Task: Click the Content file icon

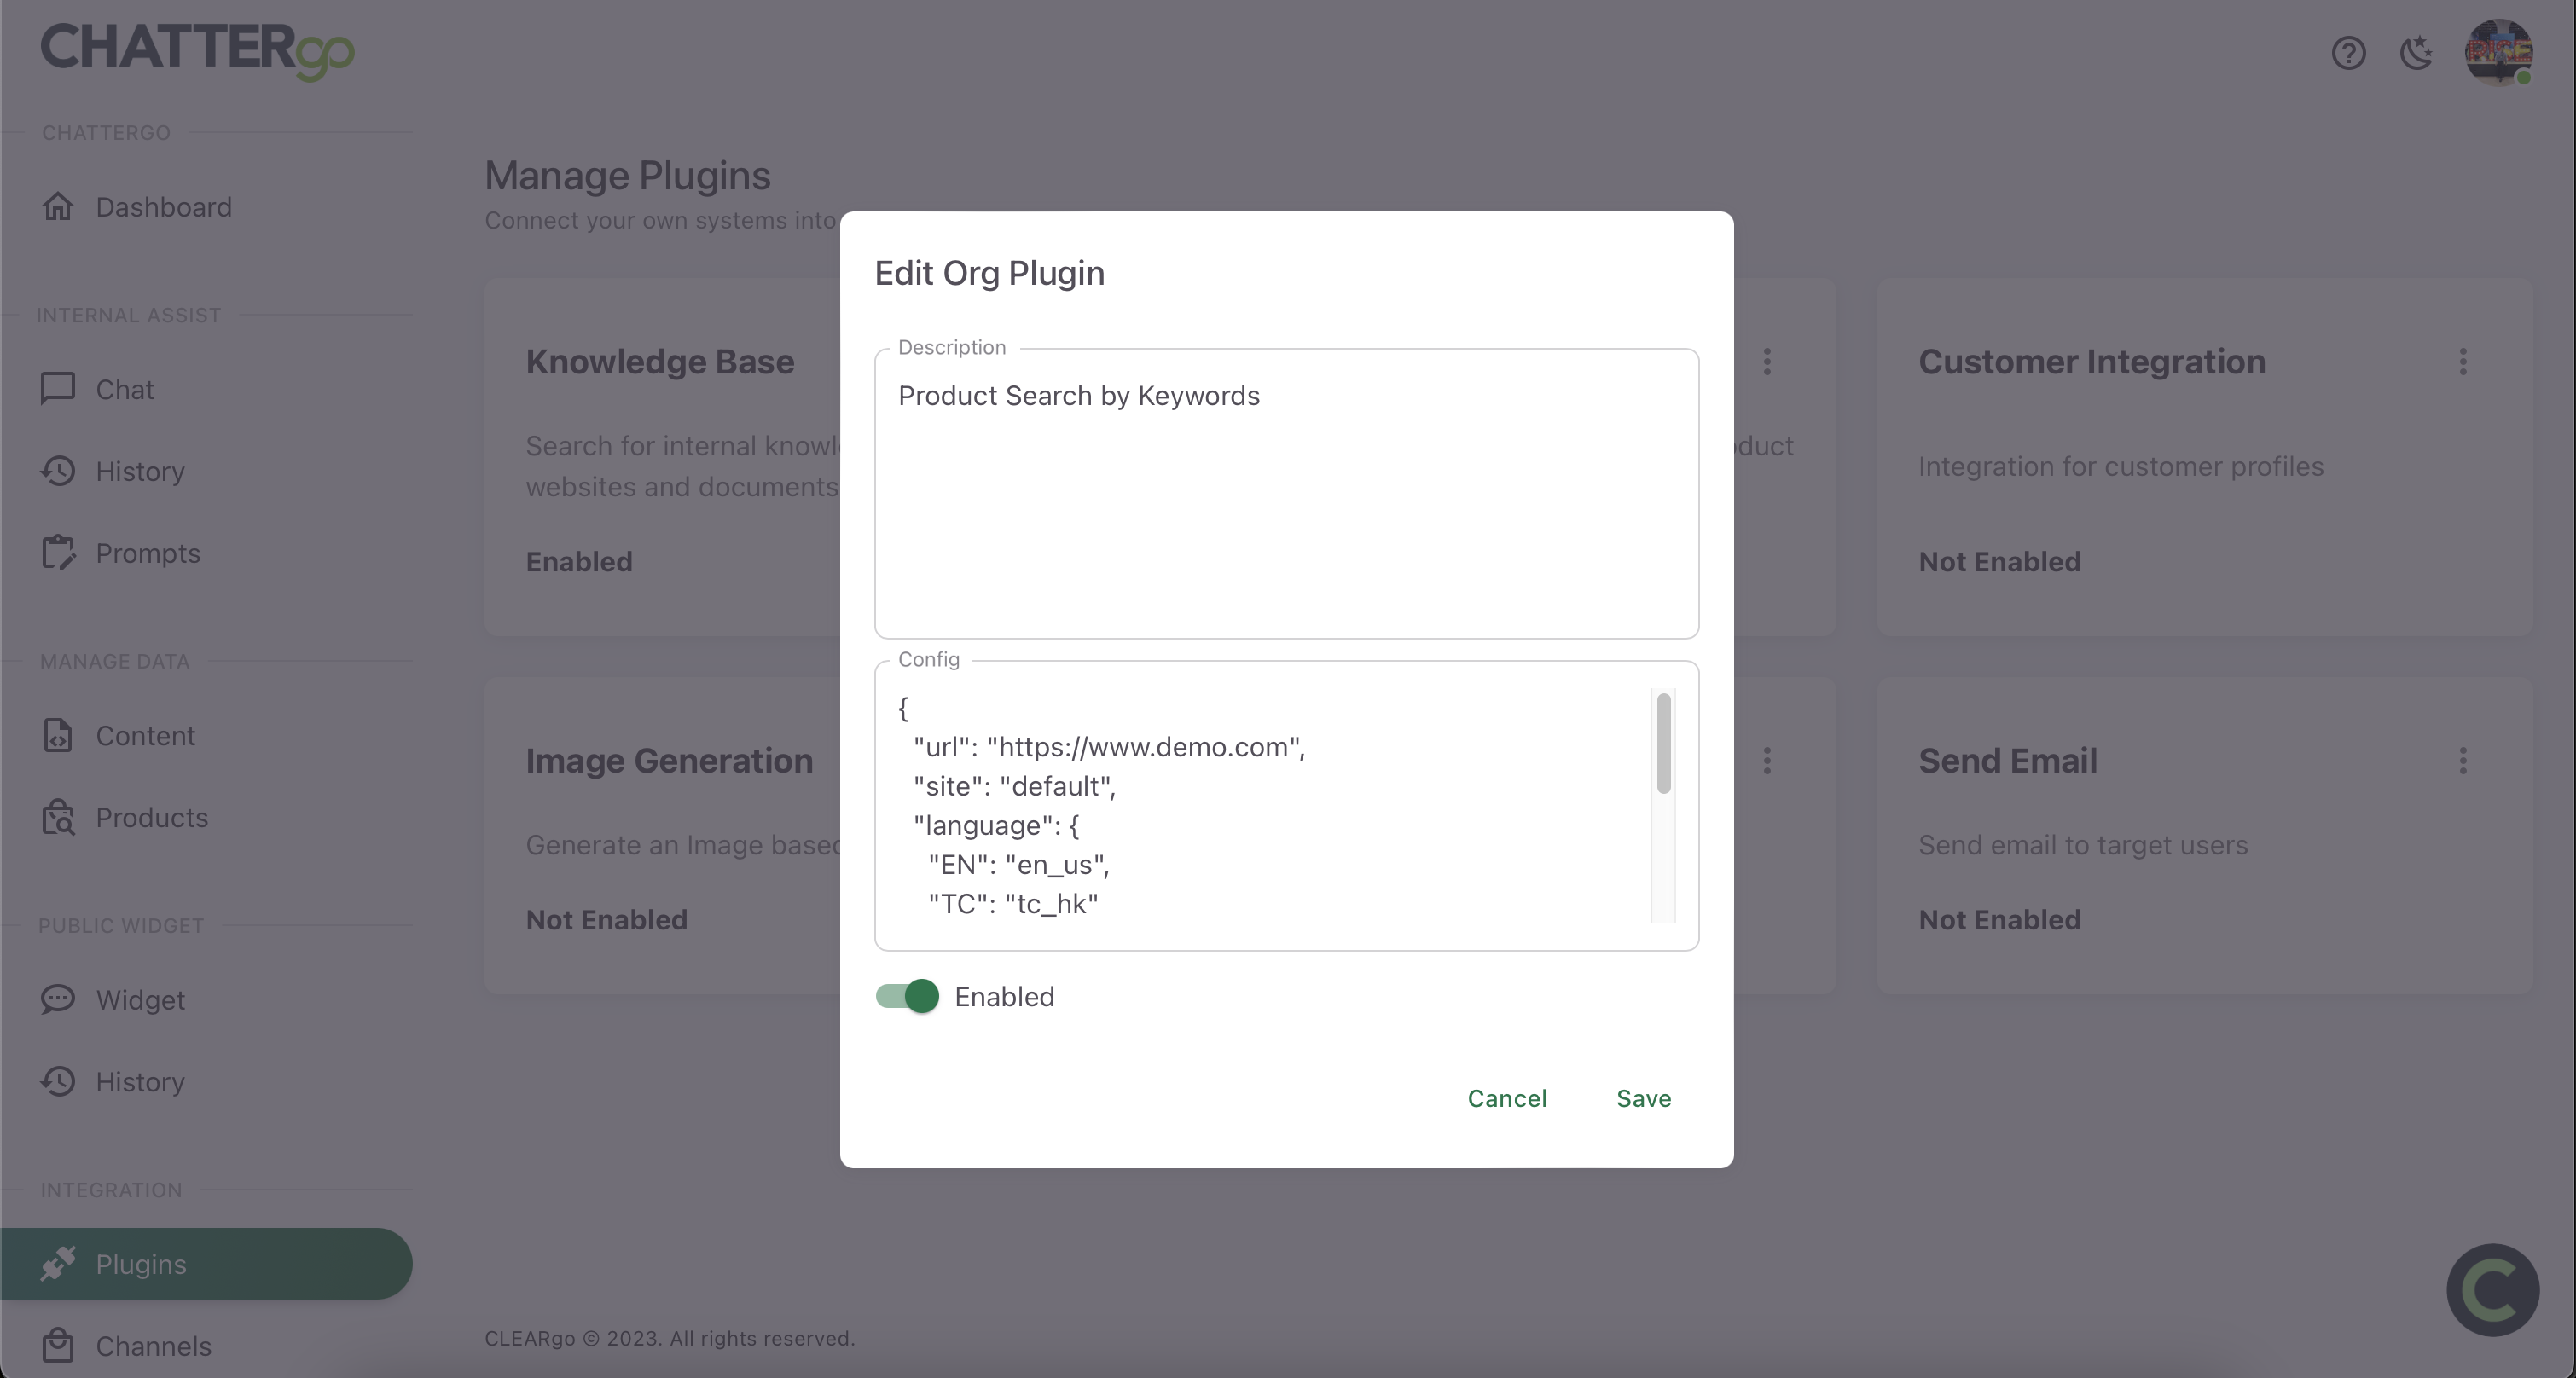Action: point(58,735)
